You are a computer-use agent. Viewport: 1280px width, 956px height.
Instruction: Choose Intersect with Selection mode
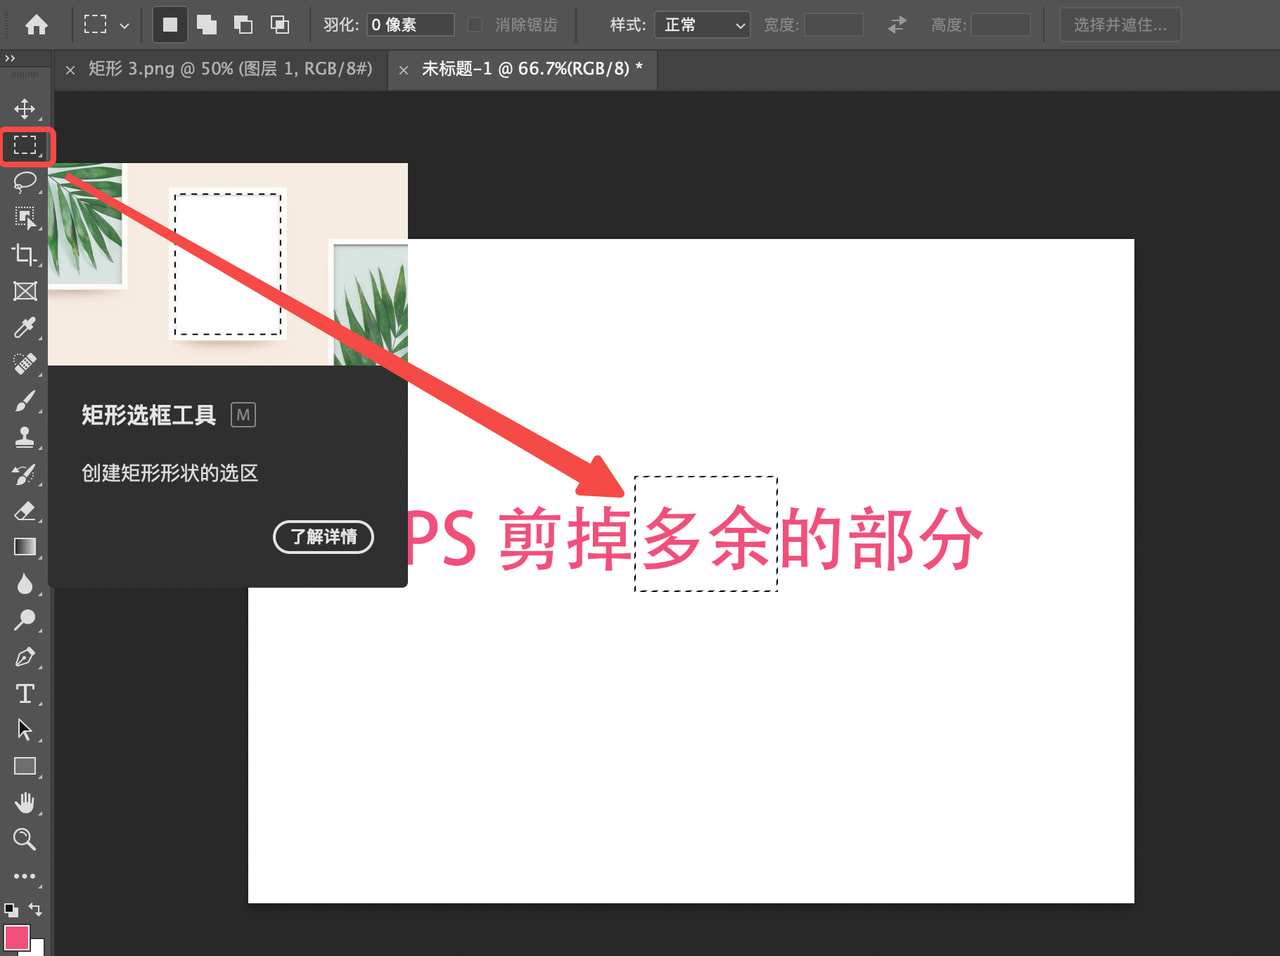pyautogui.click(x=280, y=25)
